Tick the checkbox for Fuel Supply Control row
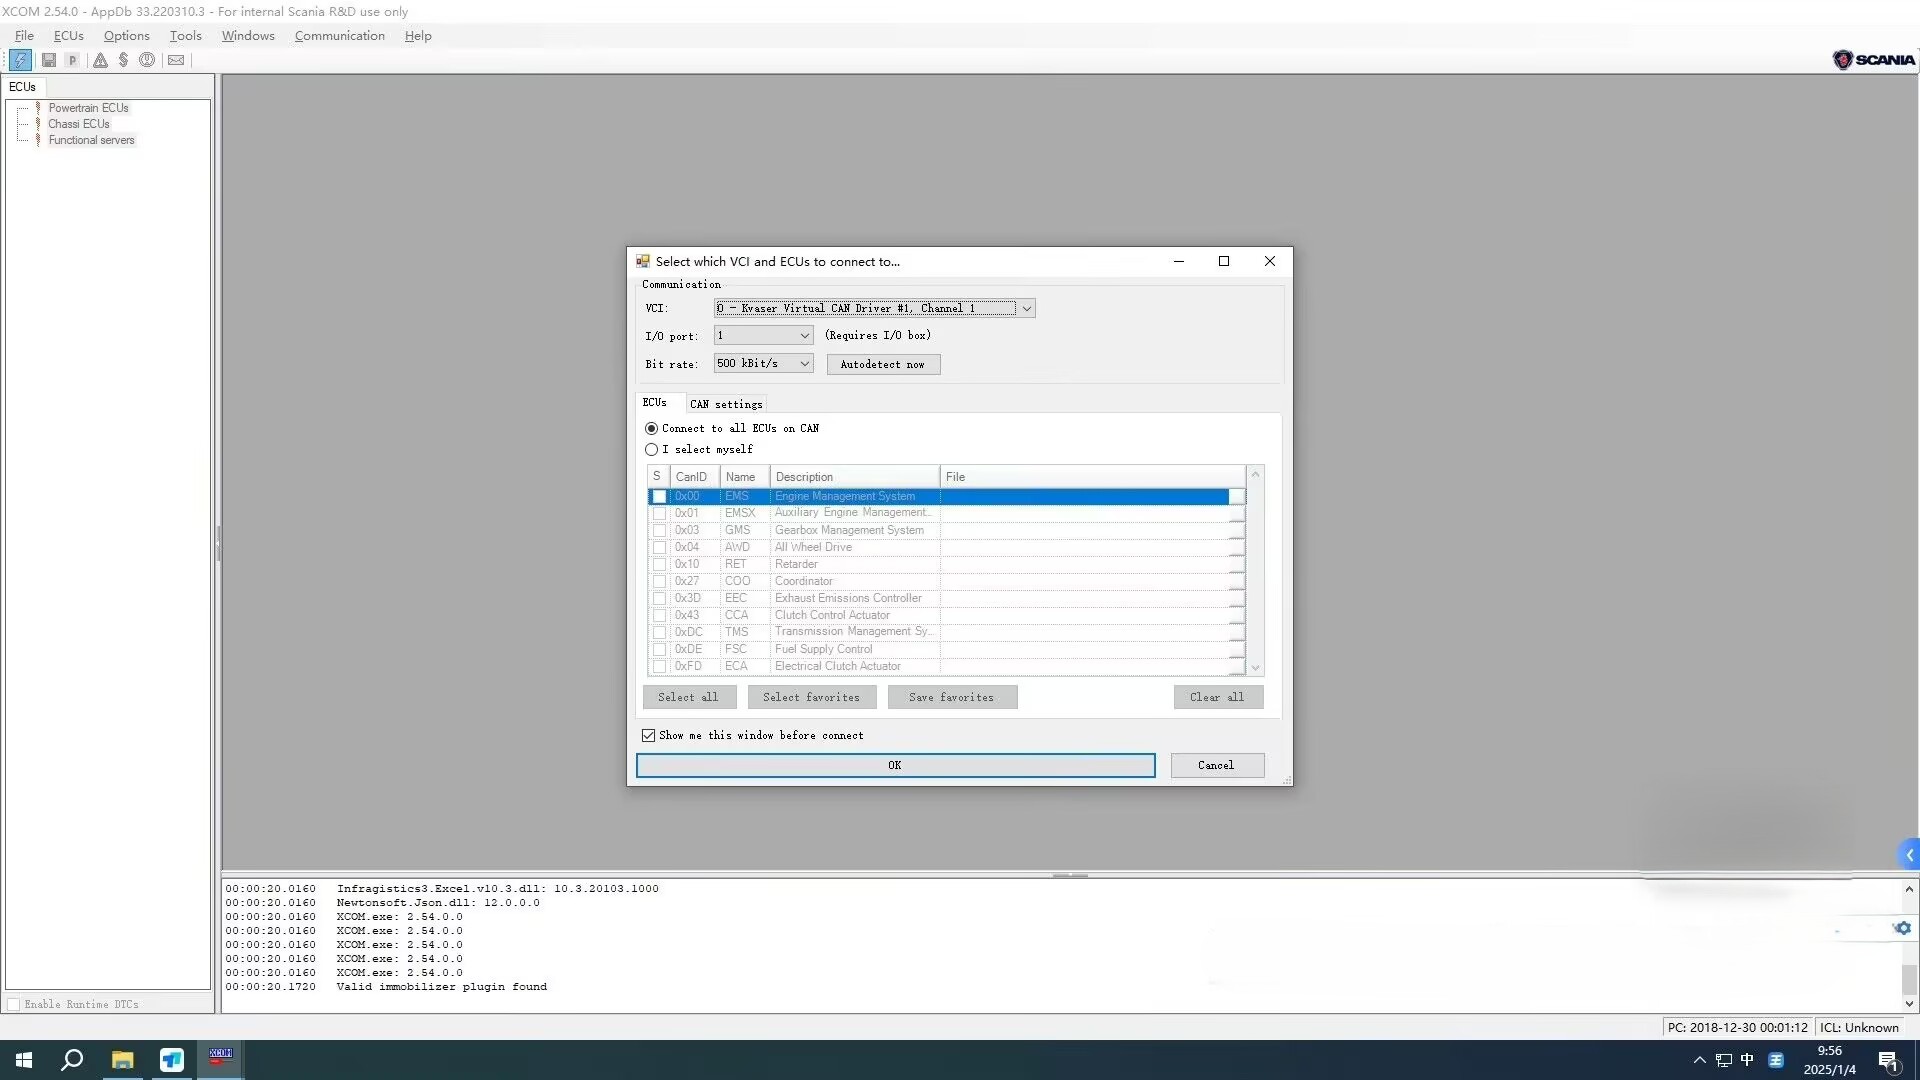Screen dimensions: 1920x1080 [659, 650]
